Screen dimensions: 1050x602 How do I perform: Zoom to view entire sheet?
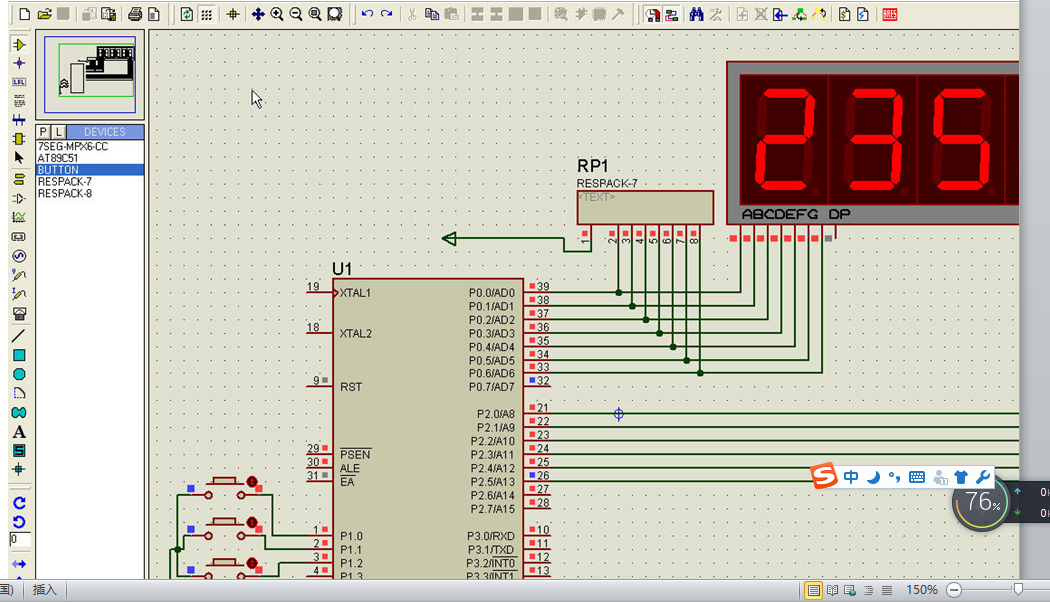point(315,14)
